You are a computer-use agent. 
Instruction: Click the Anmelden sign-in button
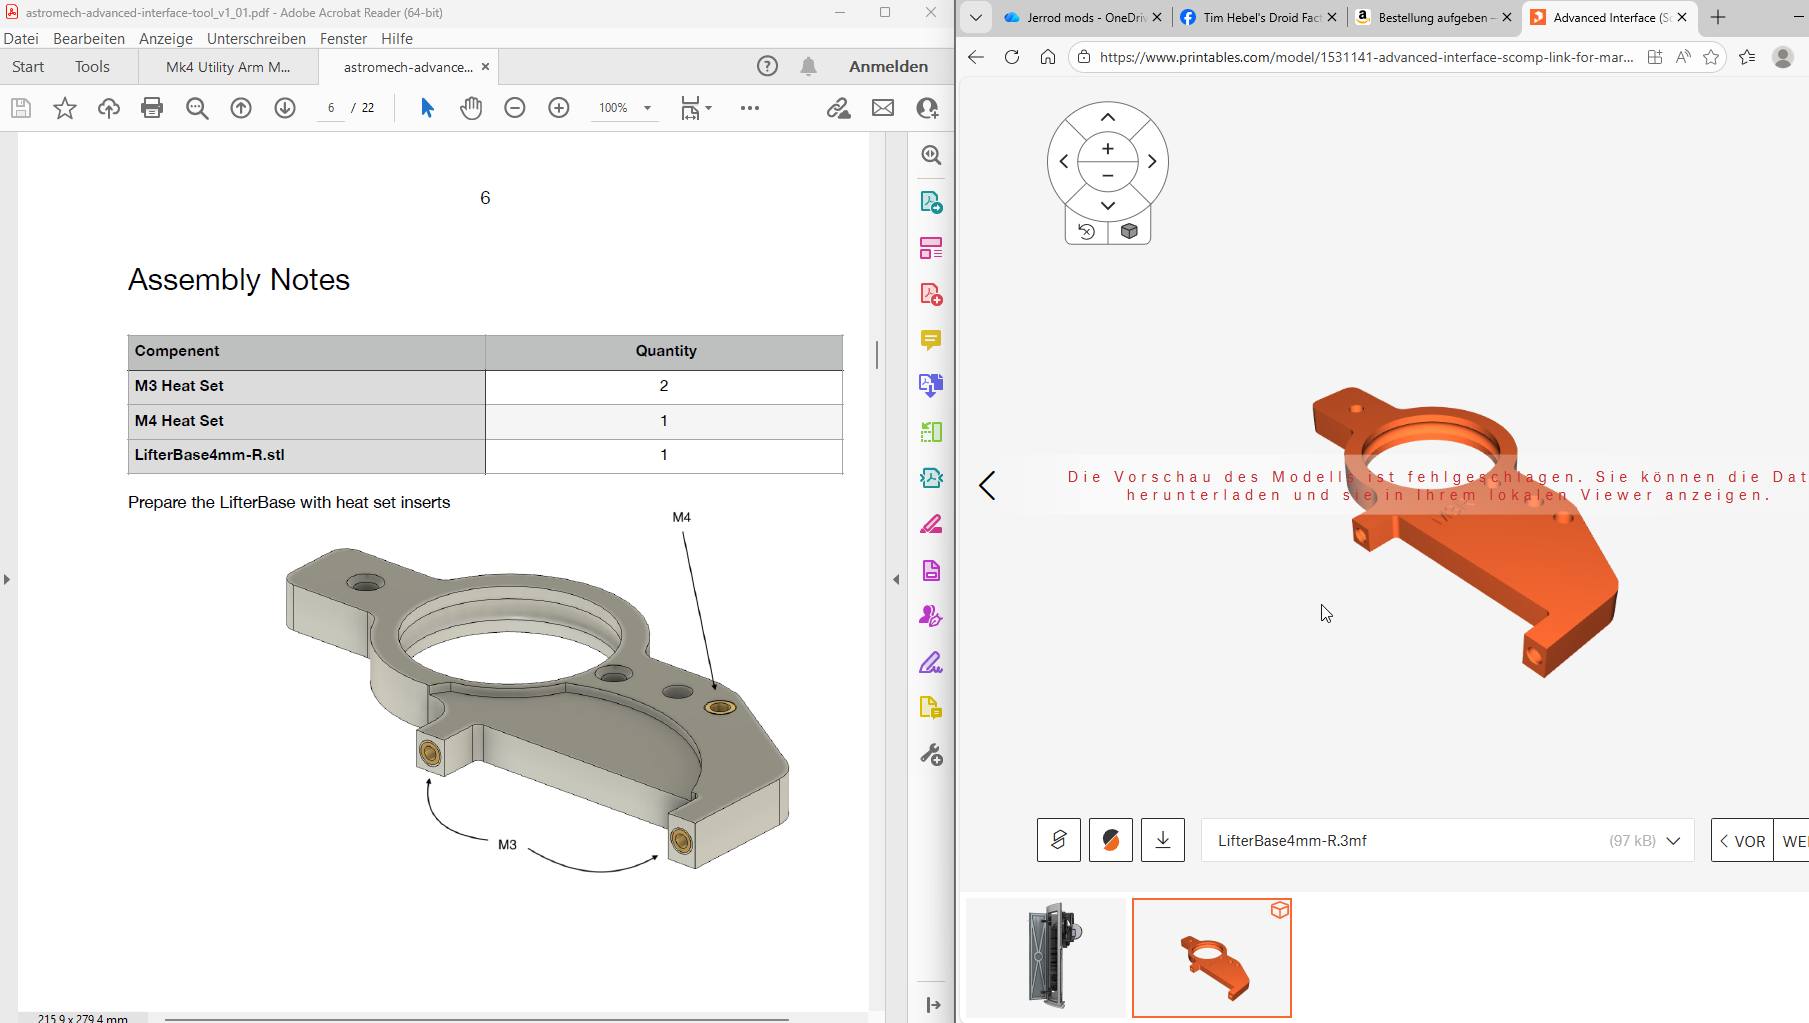pyautogui.click(x=888, y=66)
